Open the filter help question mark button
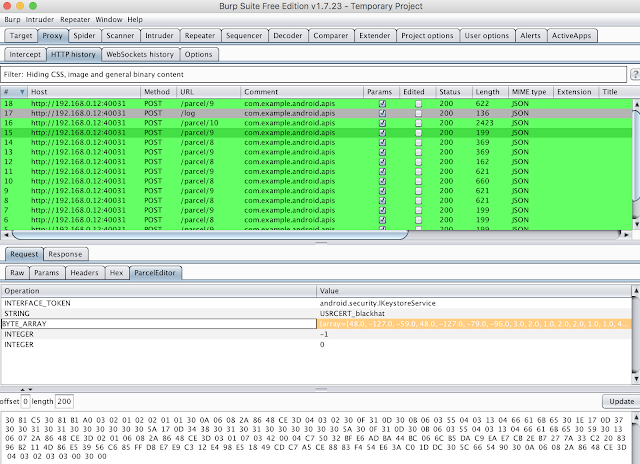 [635, 74]
